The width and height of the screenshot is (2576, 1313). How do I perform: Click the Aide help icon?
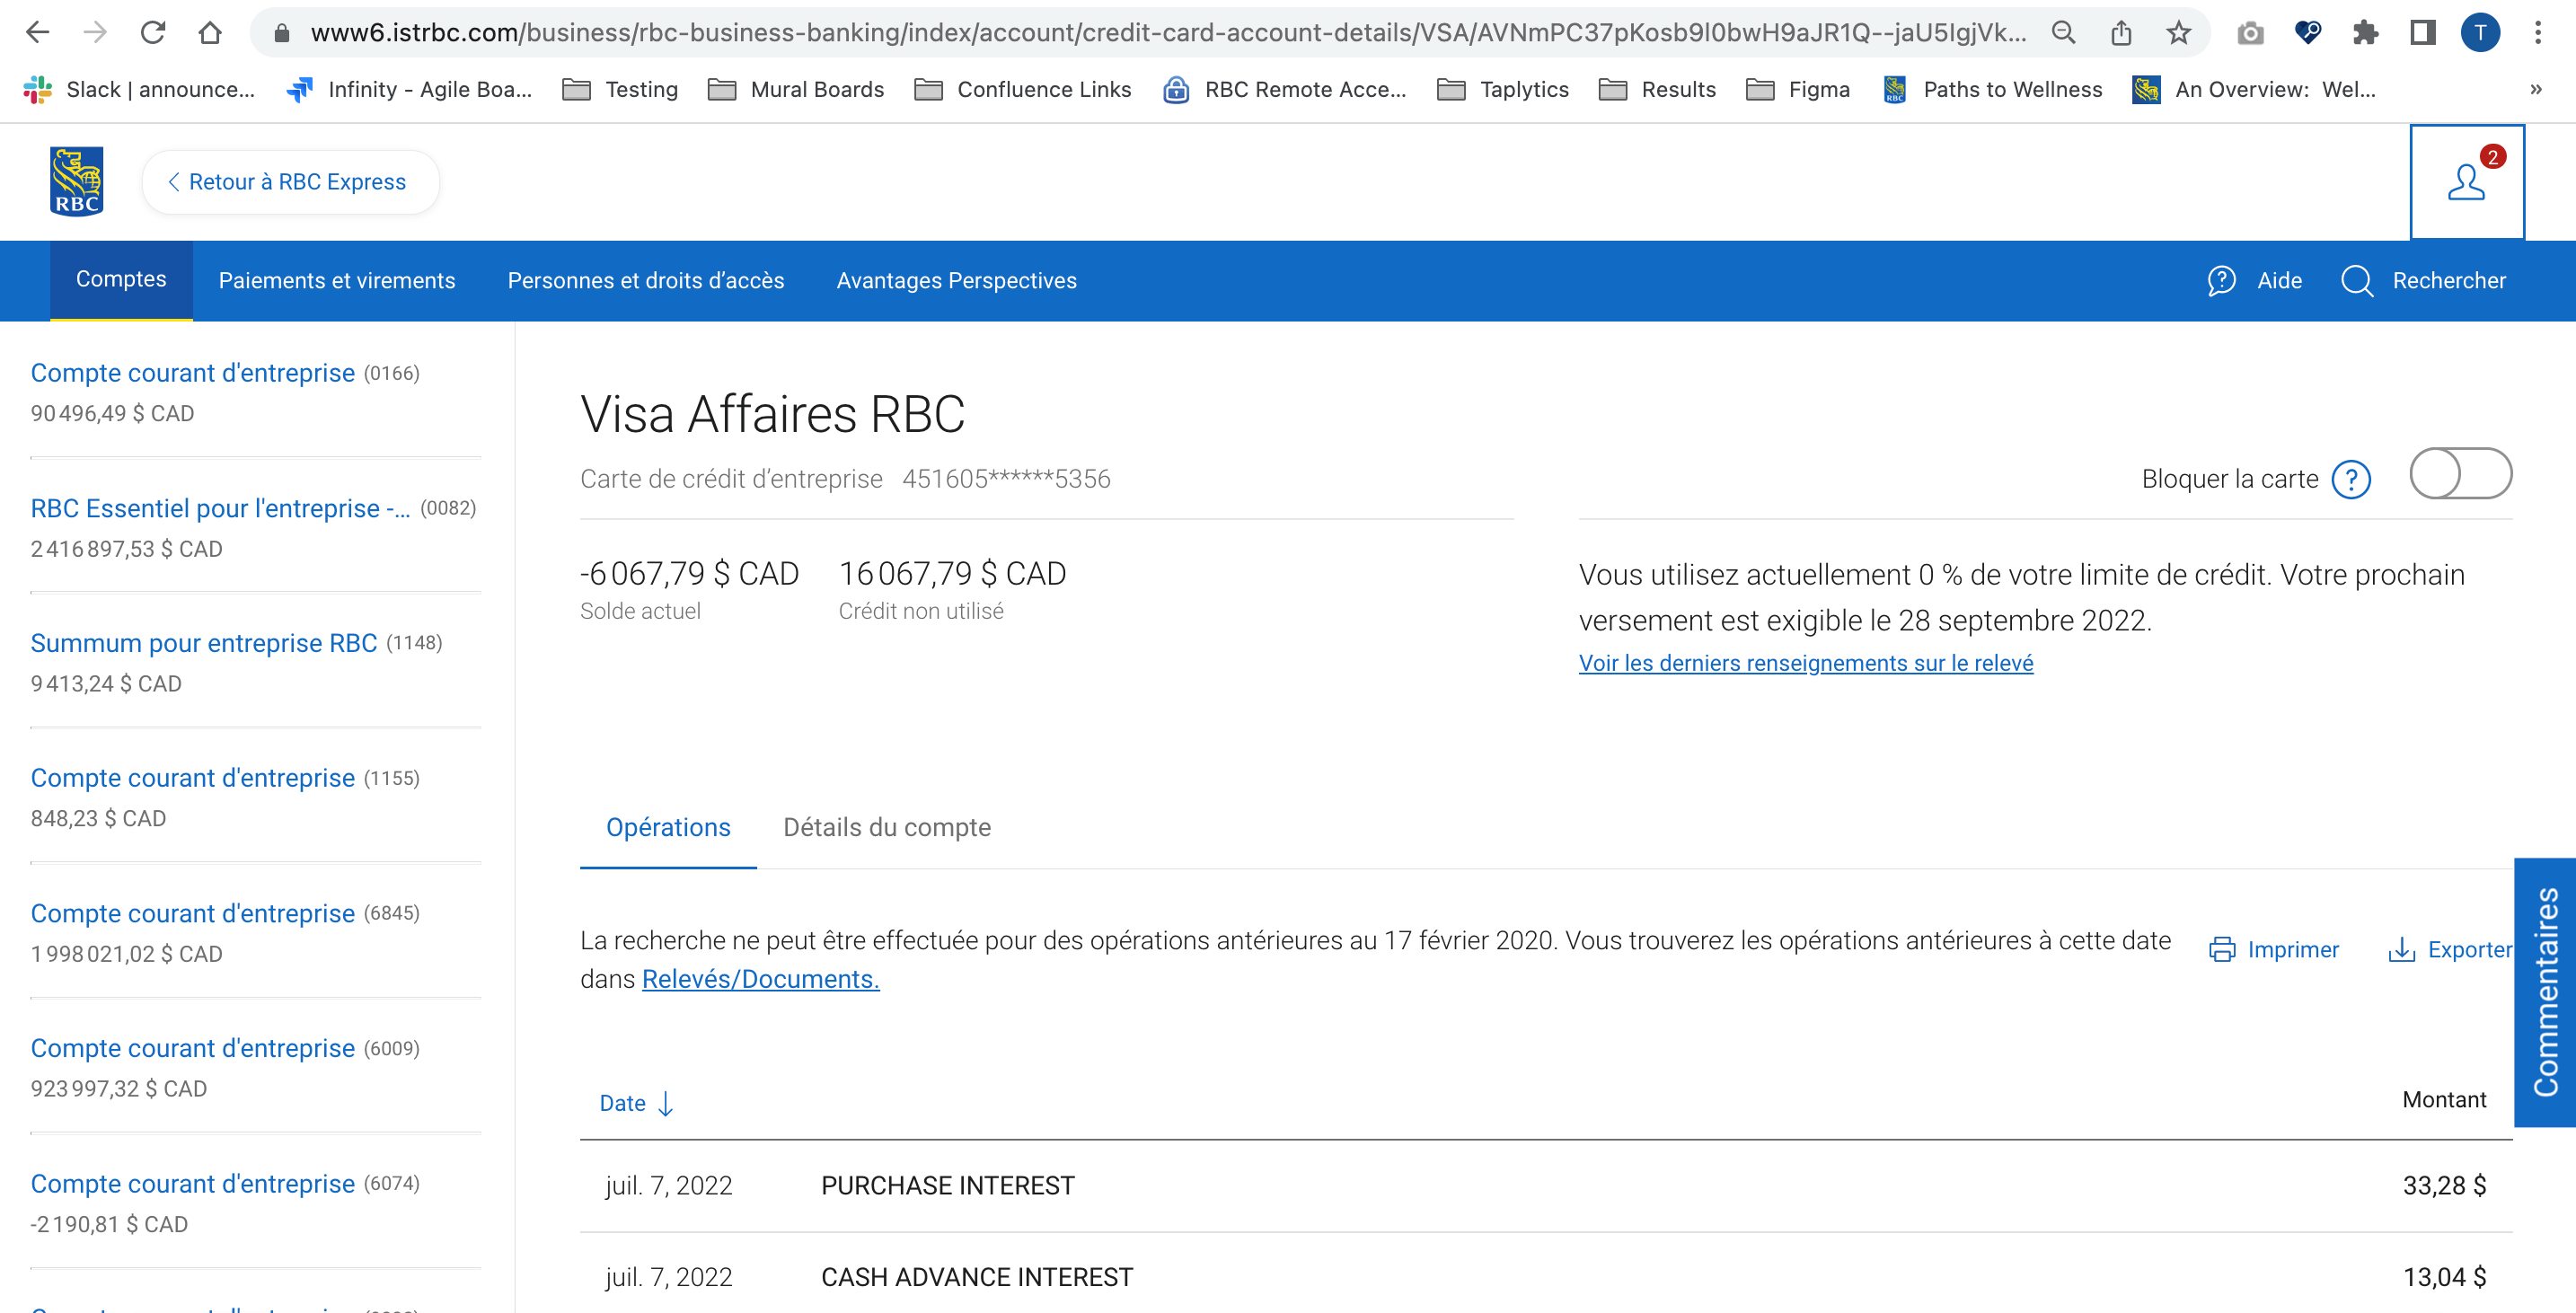click(x=2221, y=281)
